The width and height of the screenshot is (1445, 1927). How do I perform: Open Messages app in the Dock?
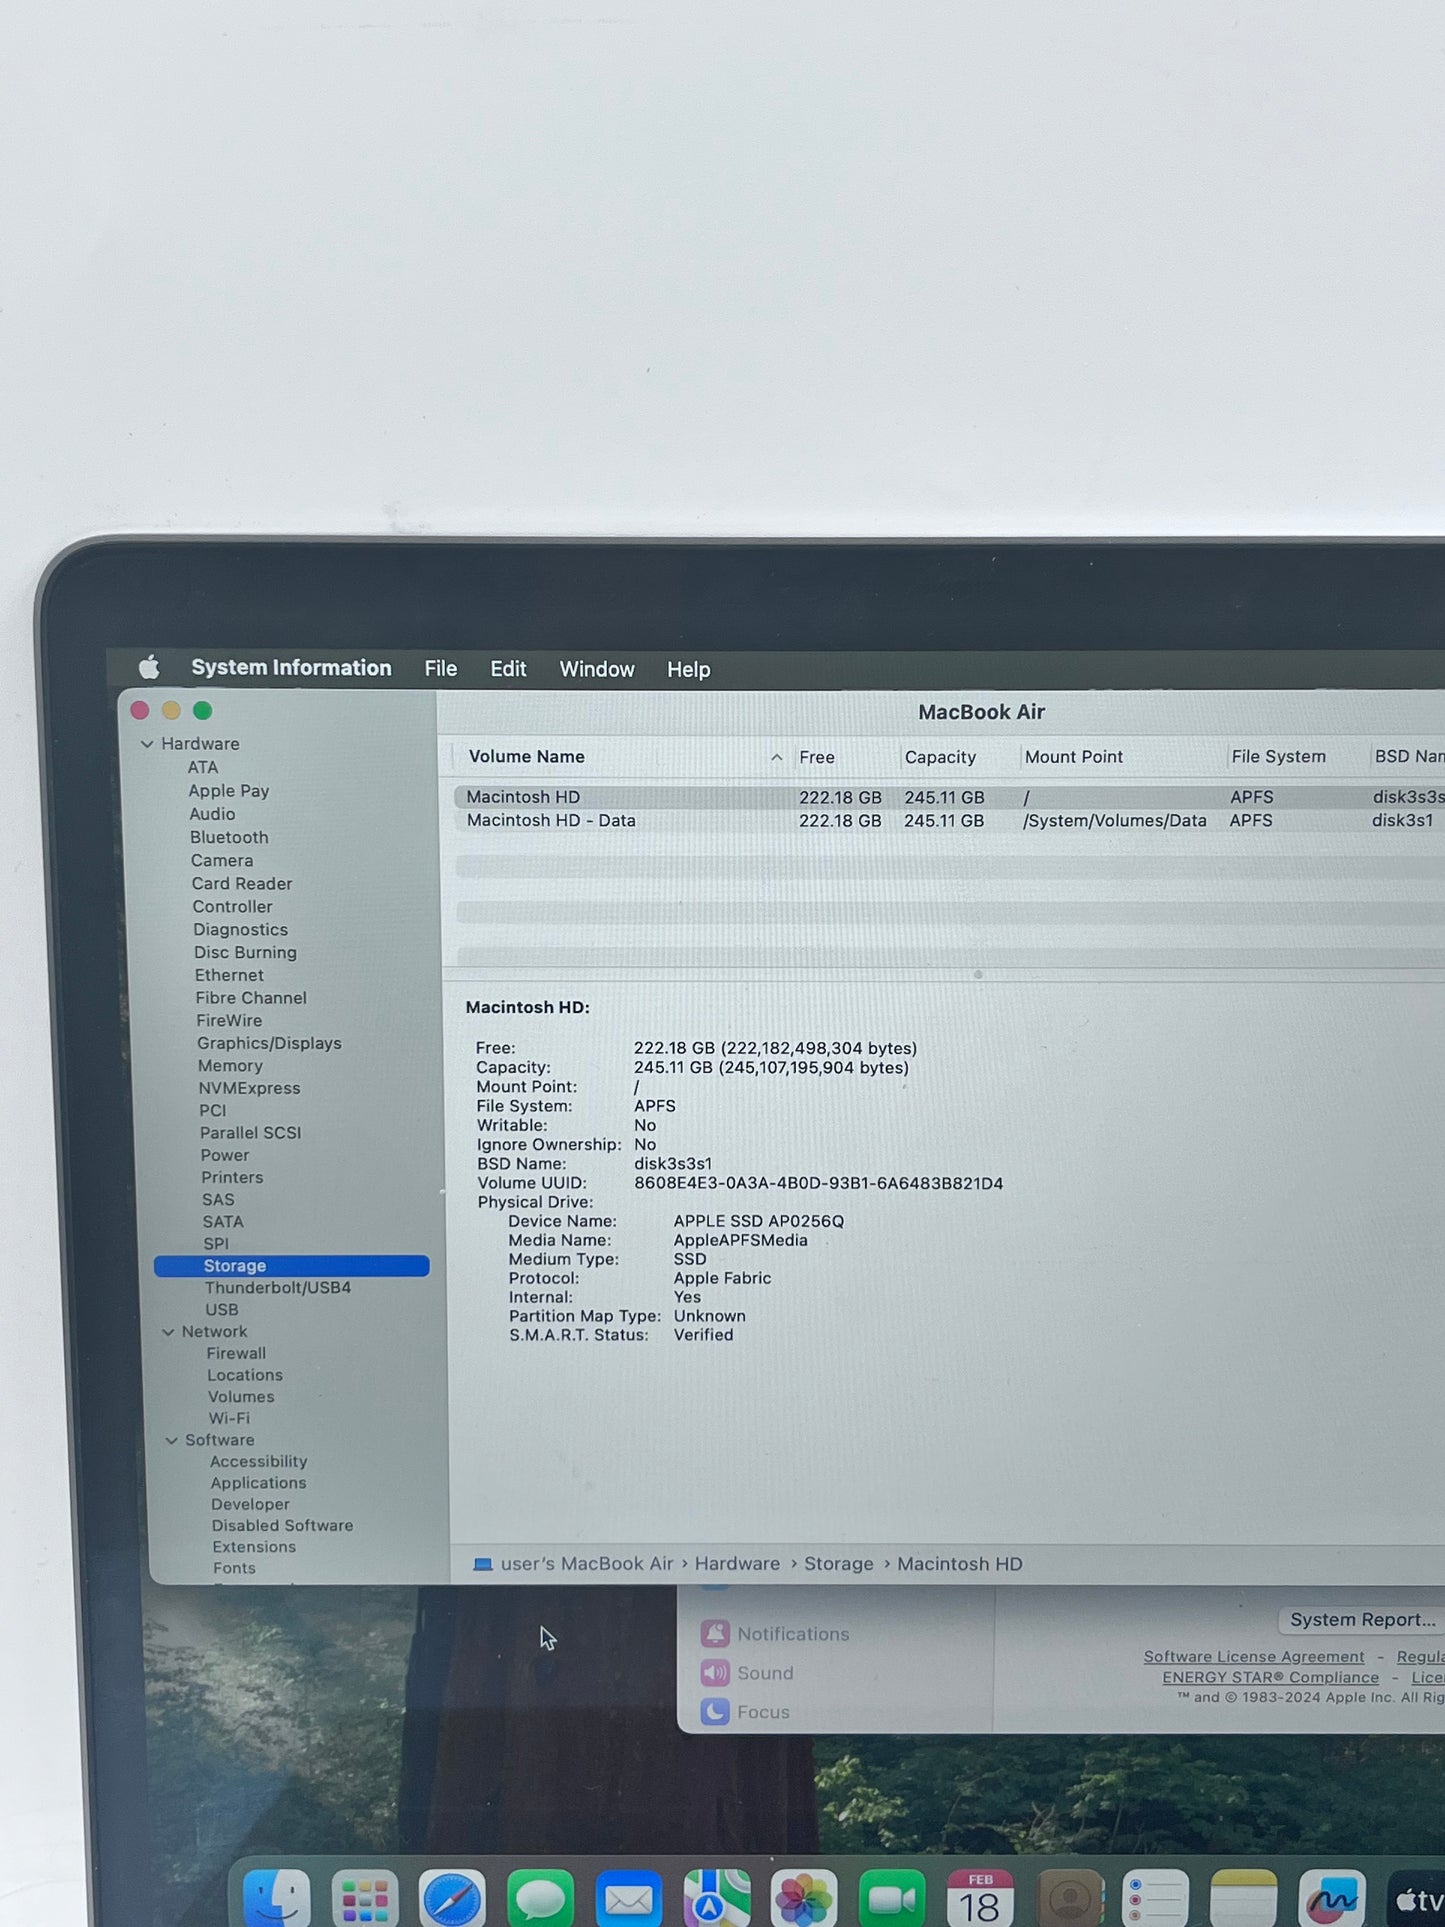click(540, 1898)
